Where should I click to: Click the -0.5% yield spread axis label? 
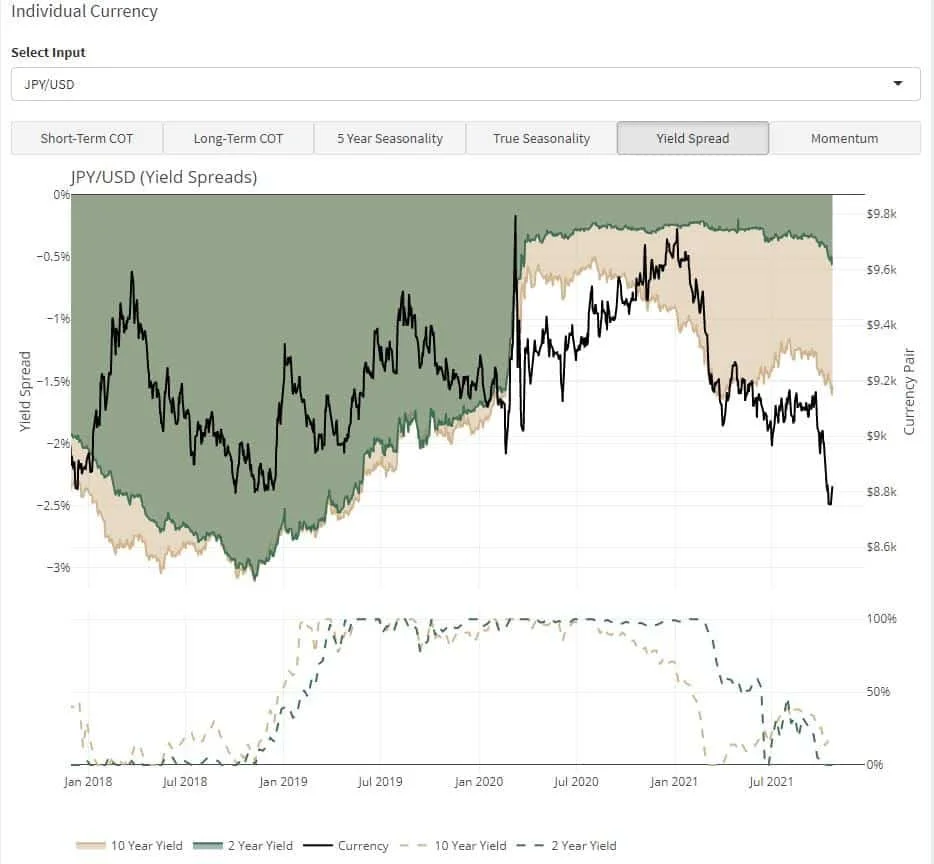(x=54, y=257)
